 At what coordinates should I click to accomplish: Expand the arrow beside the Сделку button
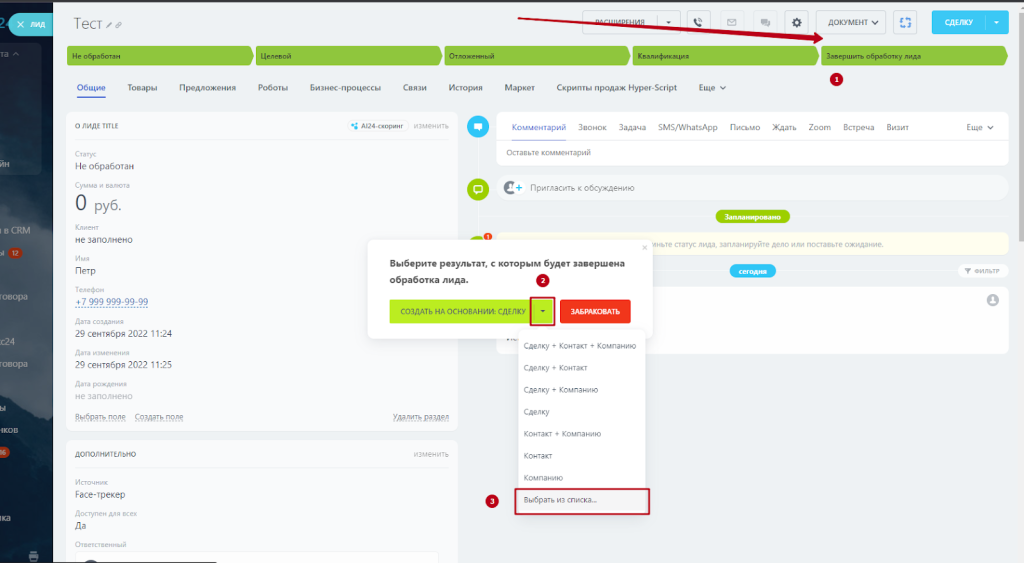(x=996, y=22)
